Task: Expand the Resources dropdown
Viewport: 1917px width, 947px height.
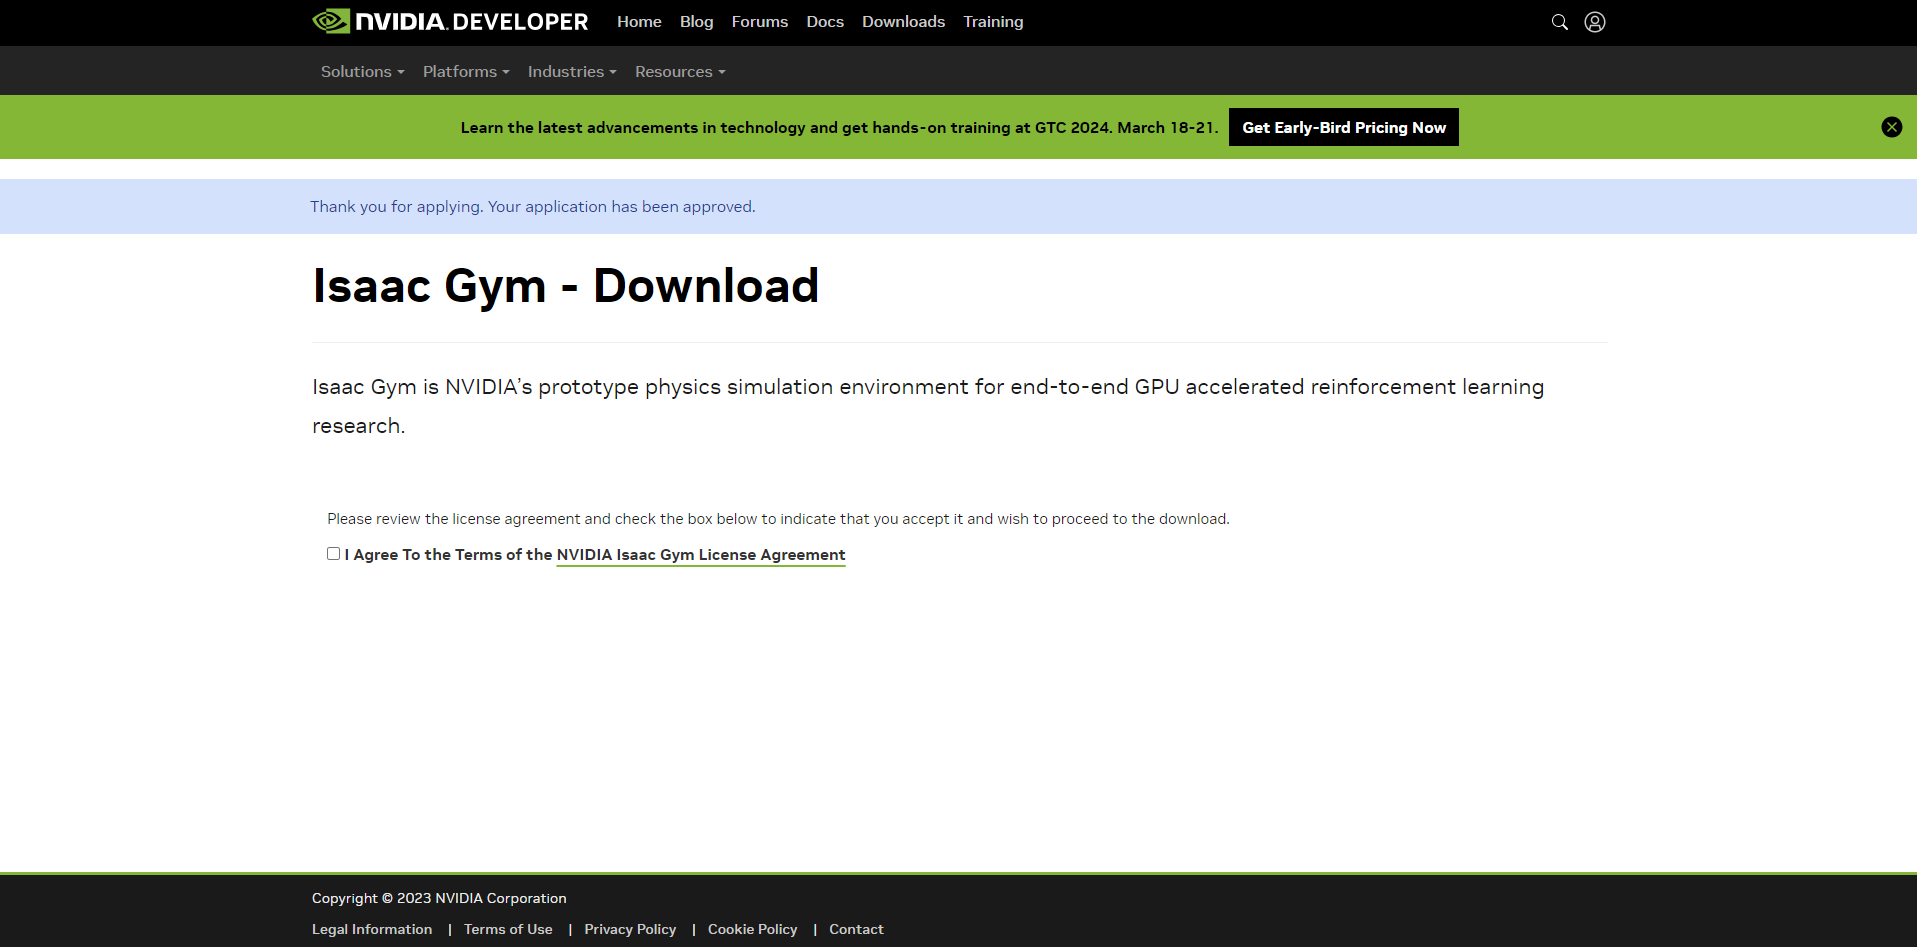Action: pos(680,72)
